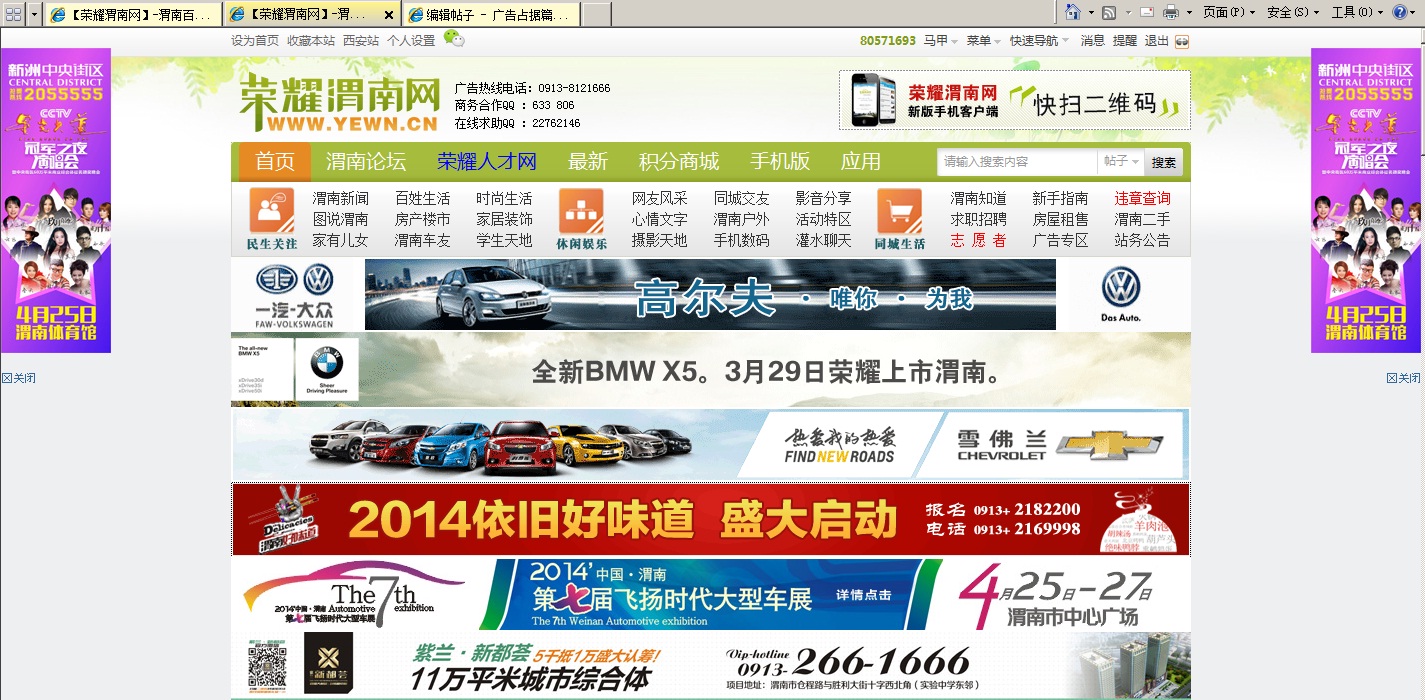1425x700 pixels.
Task: Expand the 马甲 account dropdown
Action: pyautogui.click(x=942, y=41)
